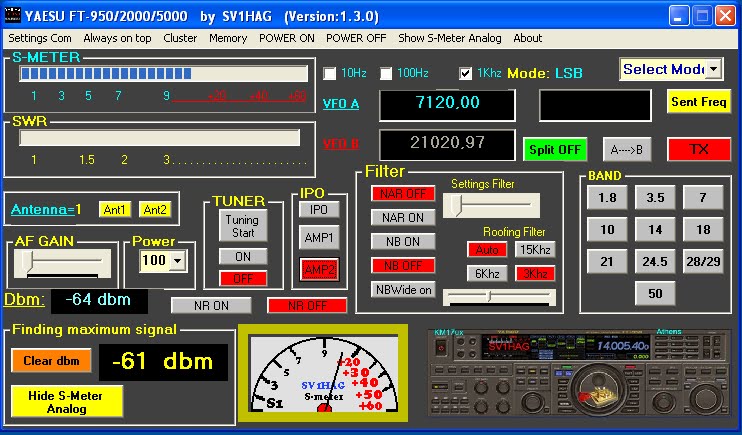
Task: Click the Yaesu transceiver picture
Action: pyautogui.click(x=578, y=373)
